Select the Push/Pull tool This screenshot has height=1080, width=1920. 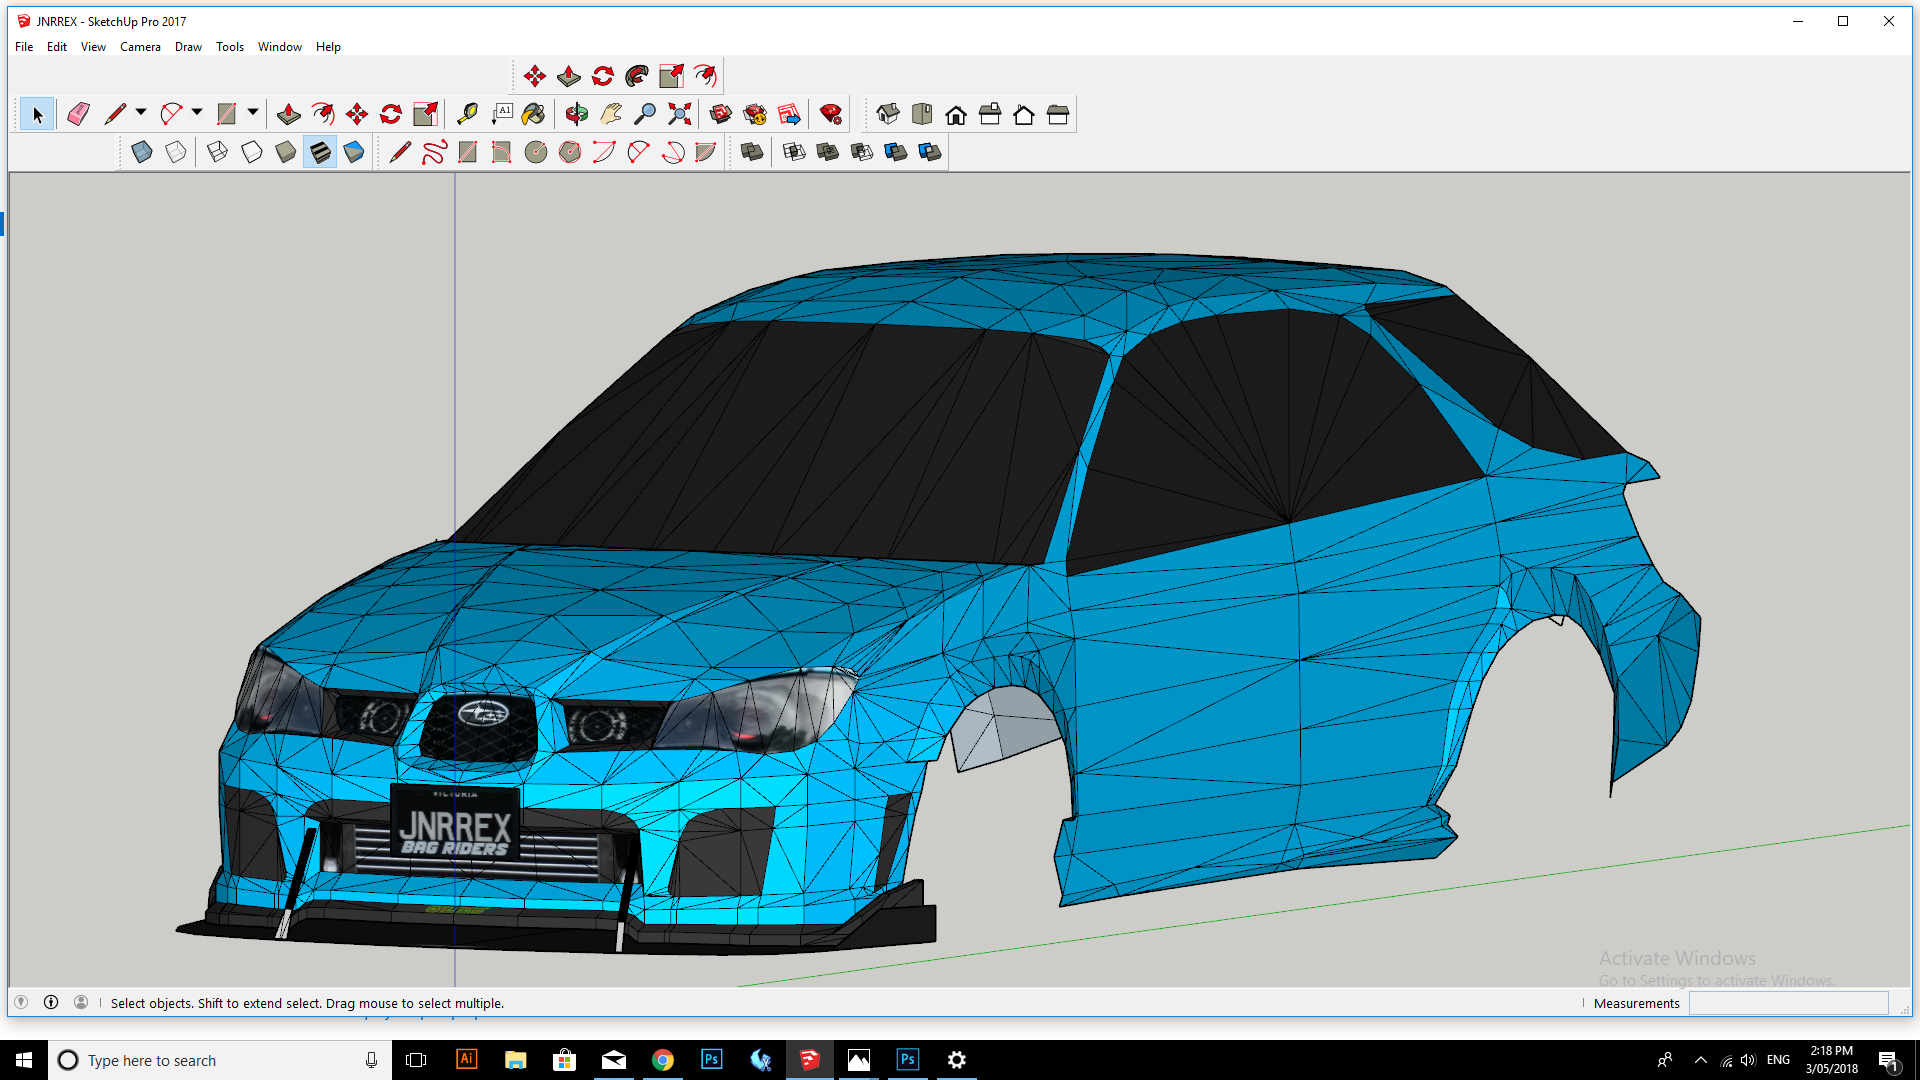[288, 113]
